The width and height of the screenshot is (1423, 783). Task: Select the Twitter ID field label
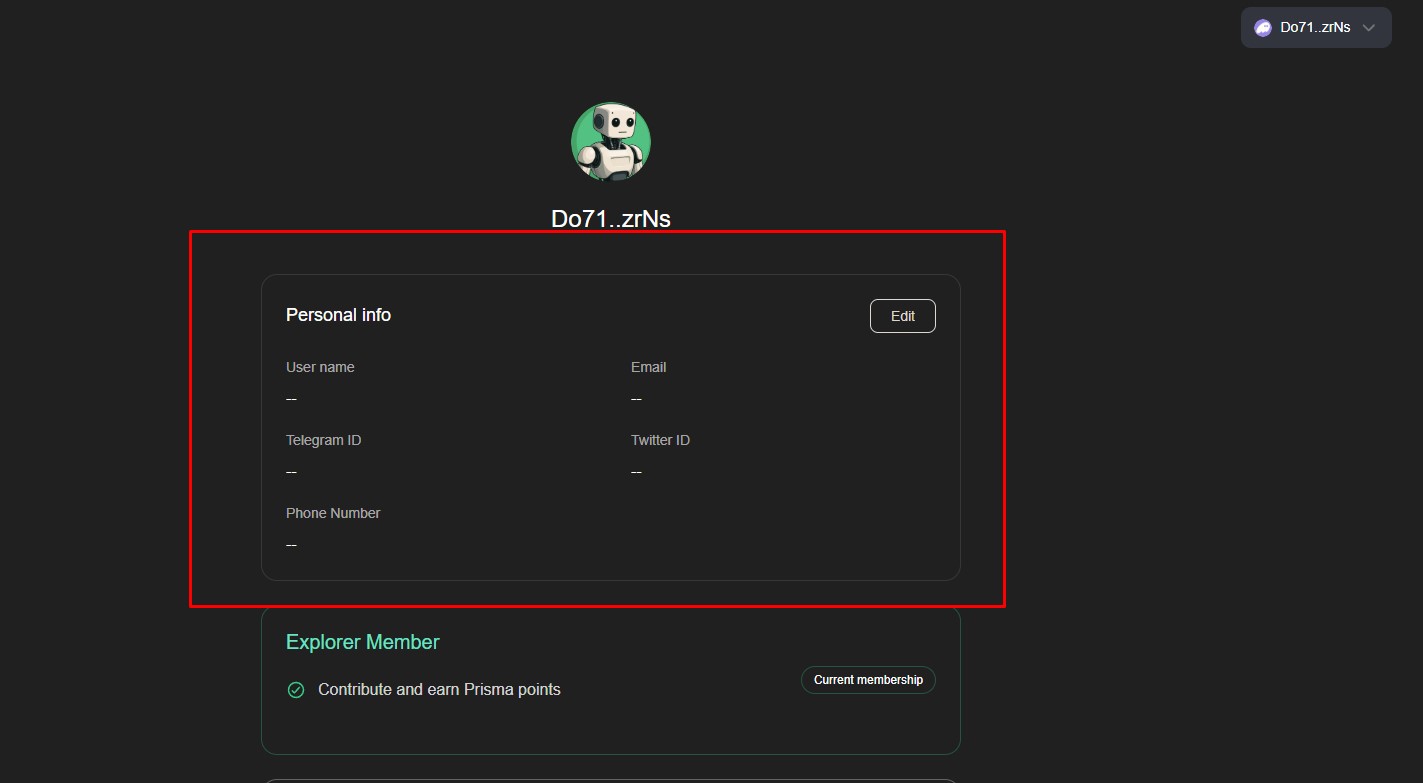tap(660, 440)
